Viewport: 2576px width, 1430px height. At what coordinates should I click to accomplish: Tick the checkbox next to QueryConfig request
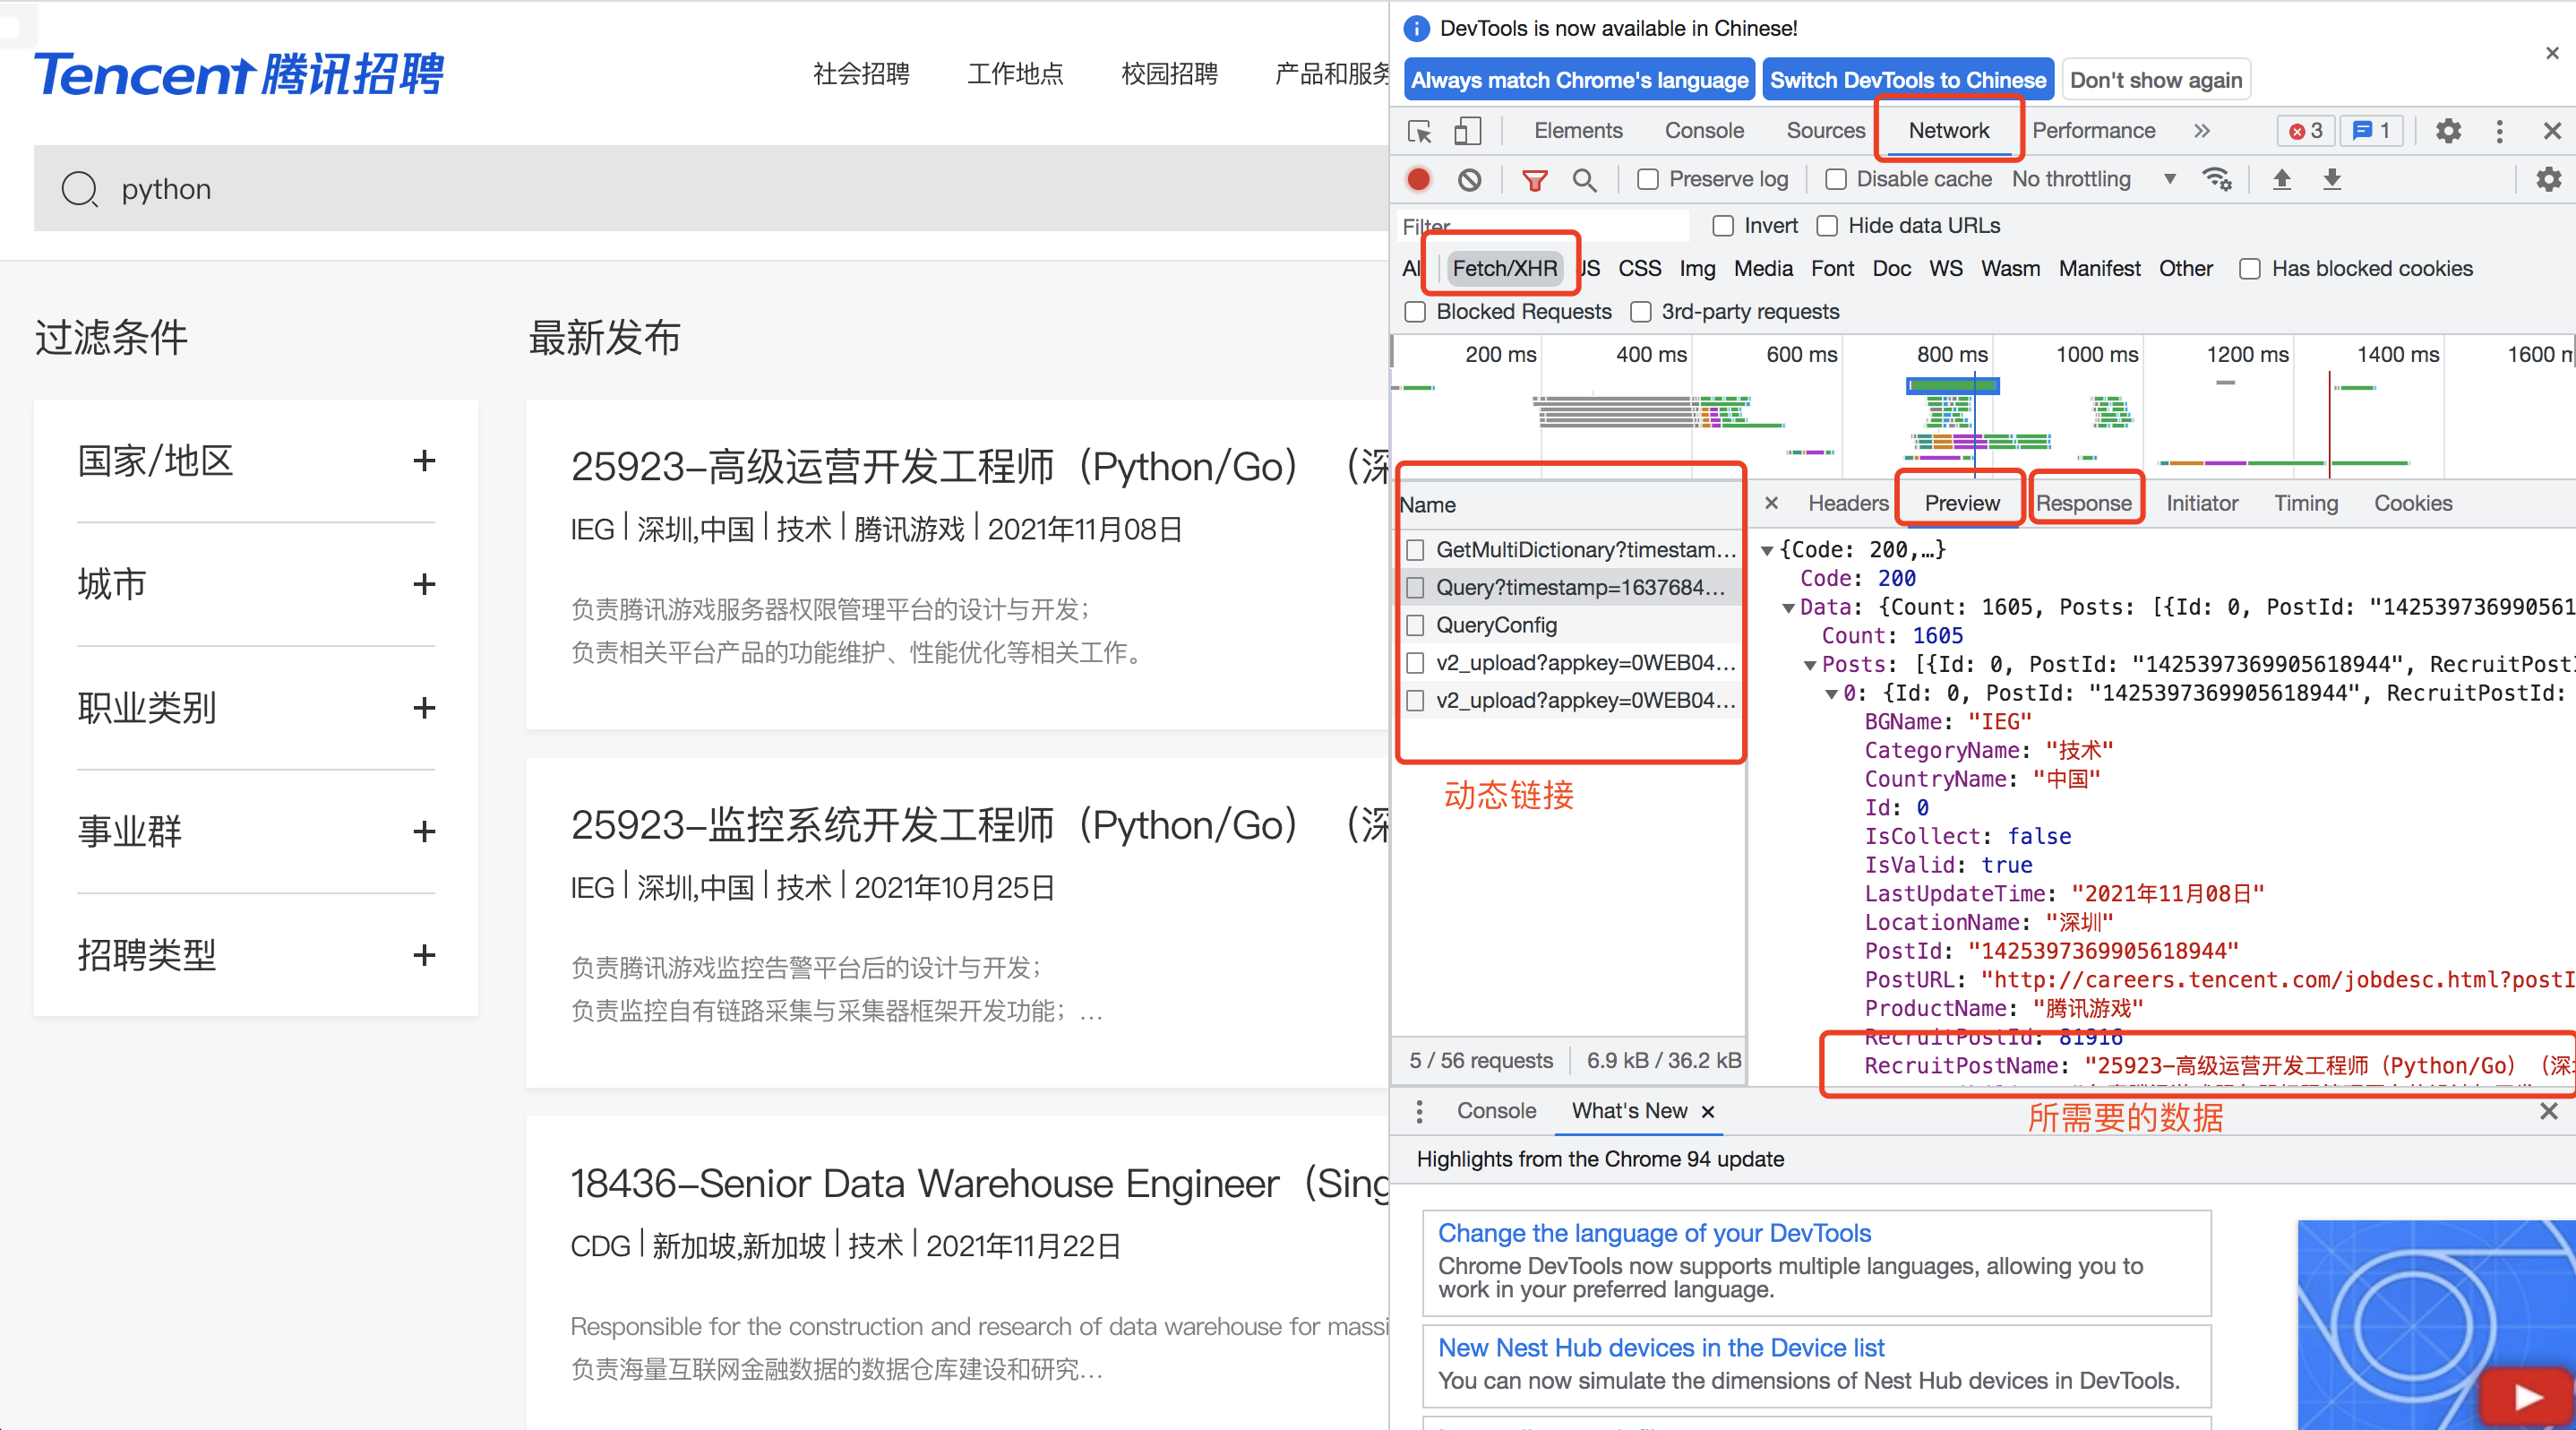tap(1414, 625)
